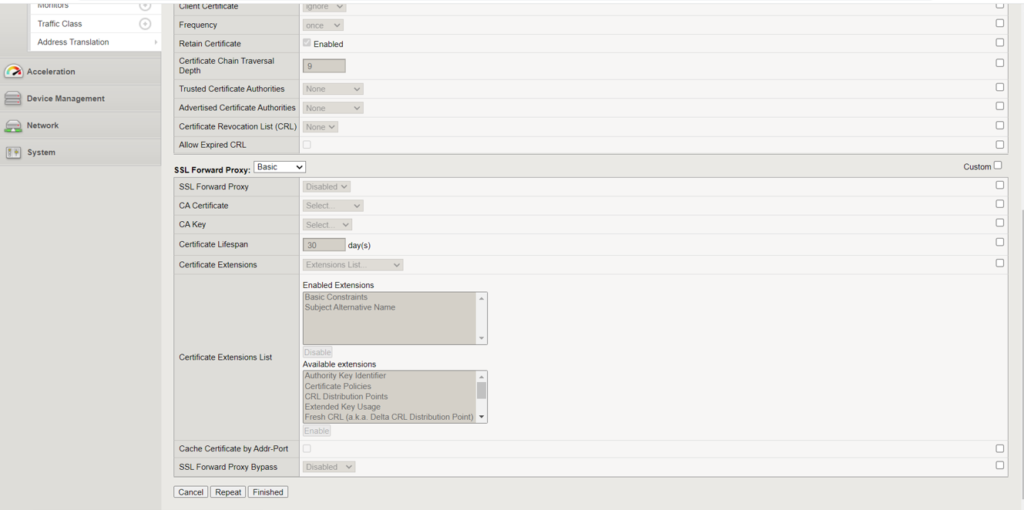Tick the custom checkbox on Certificate Lifespan row

(1000, 242)
